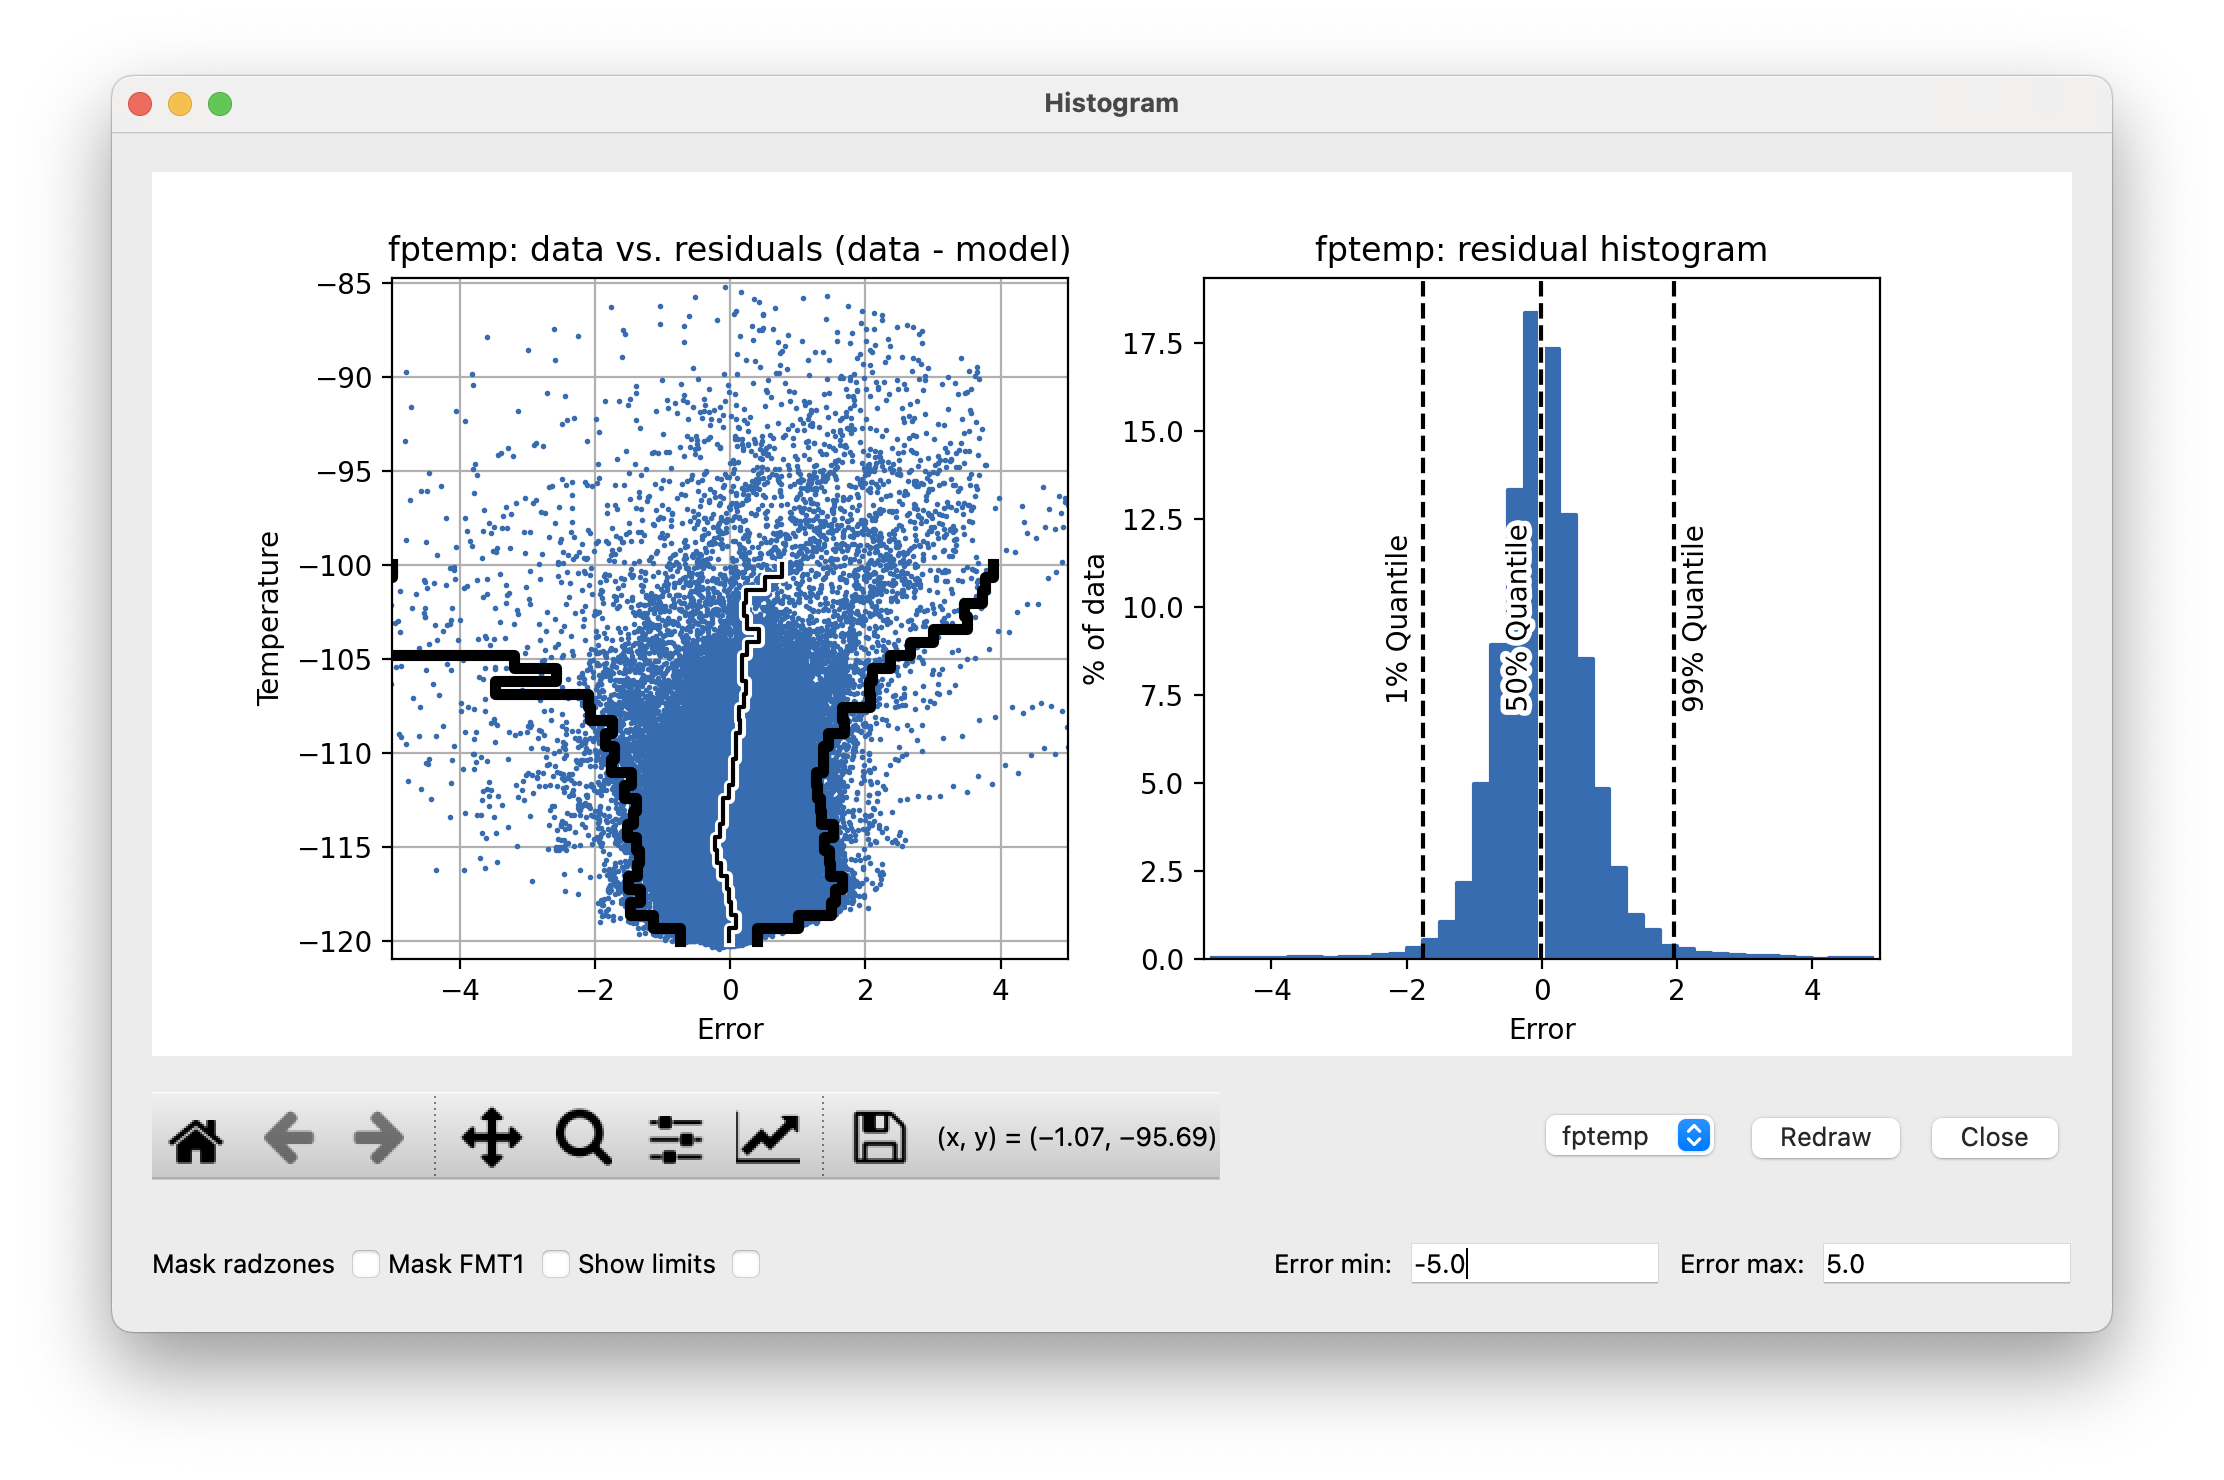Viewport: 2224px width, 1480px height.
Task: Click the Home reset view icon
Action: click(196, 1137)
